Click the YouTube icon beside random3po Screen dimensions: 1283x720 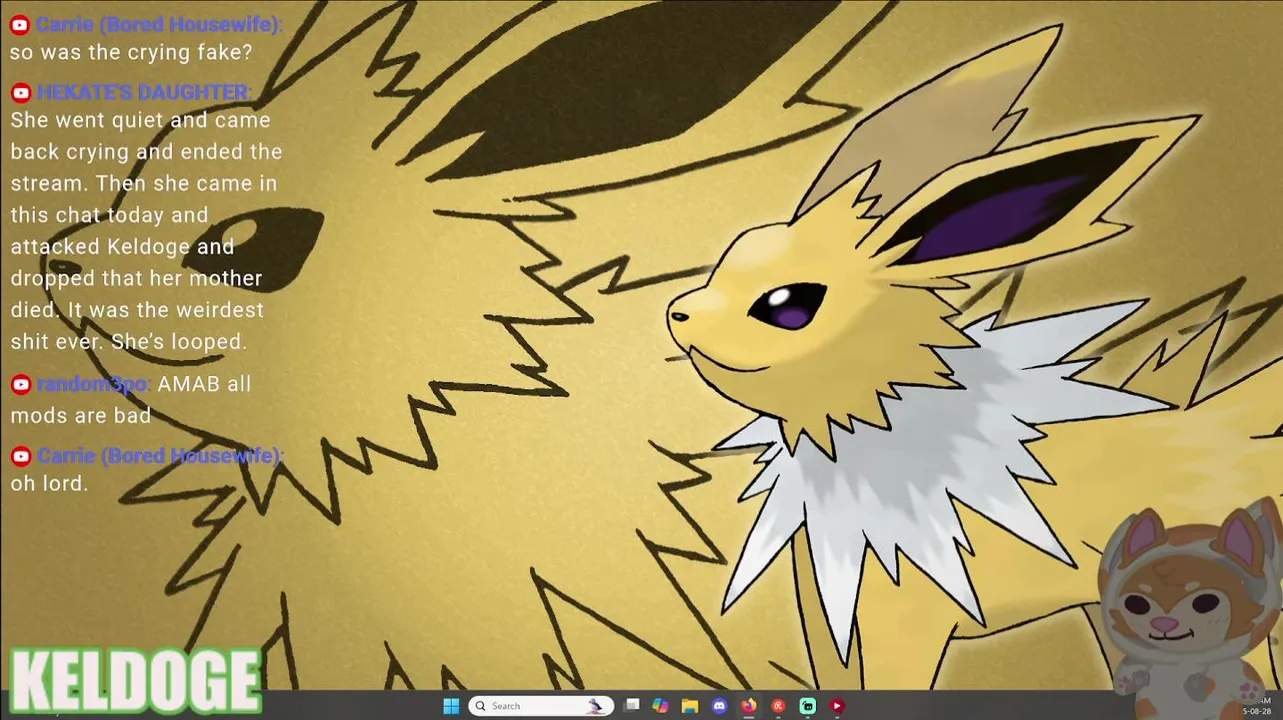click(x=20, y=384)
